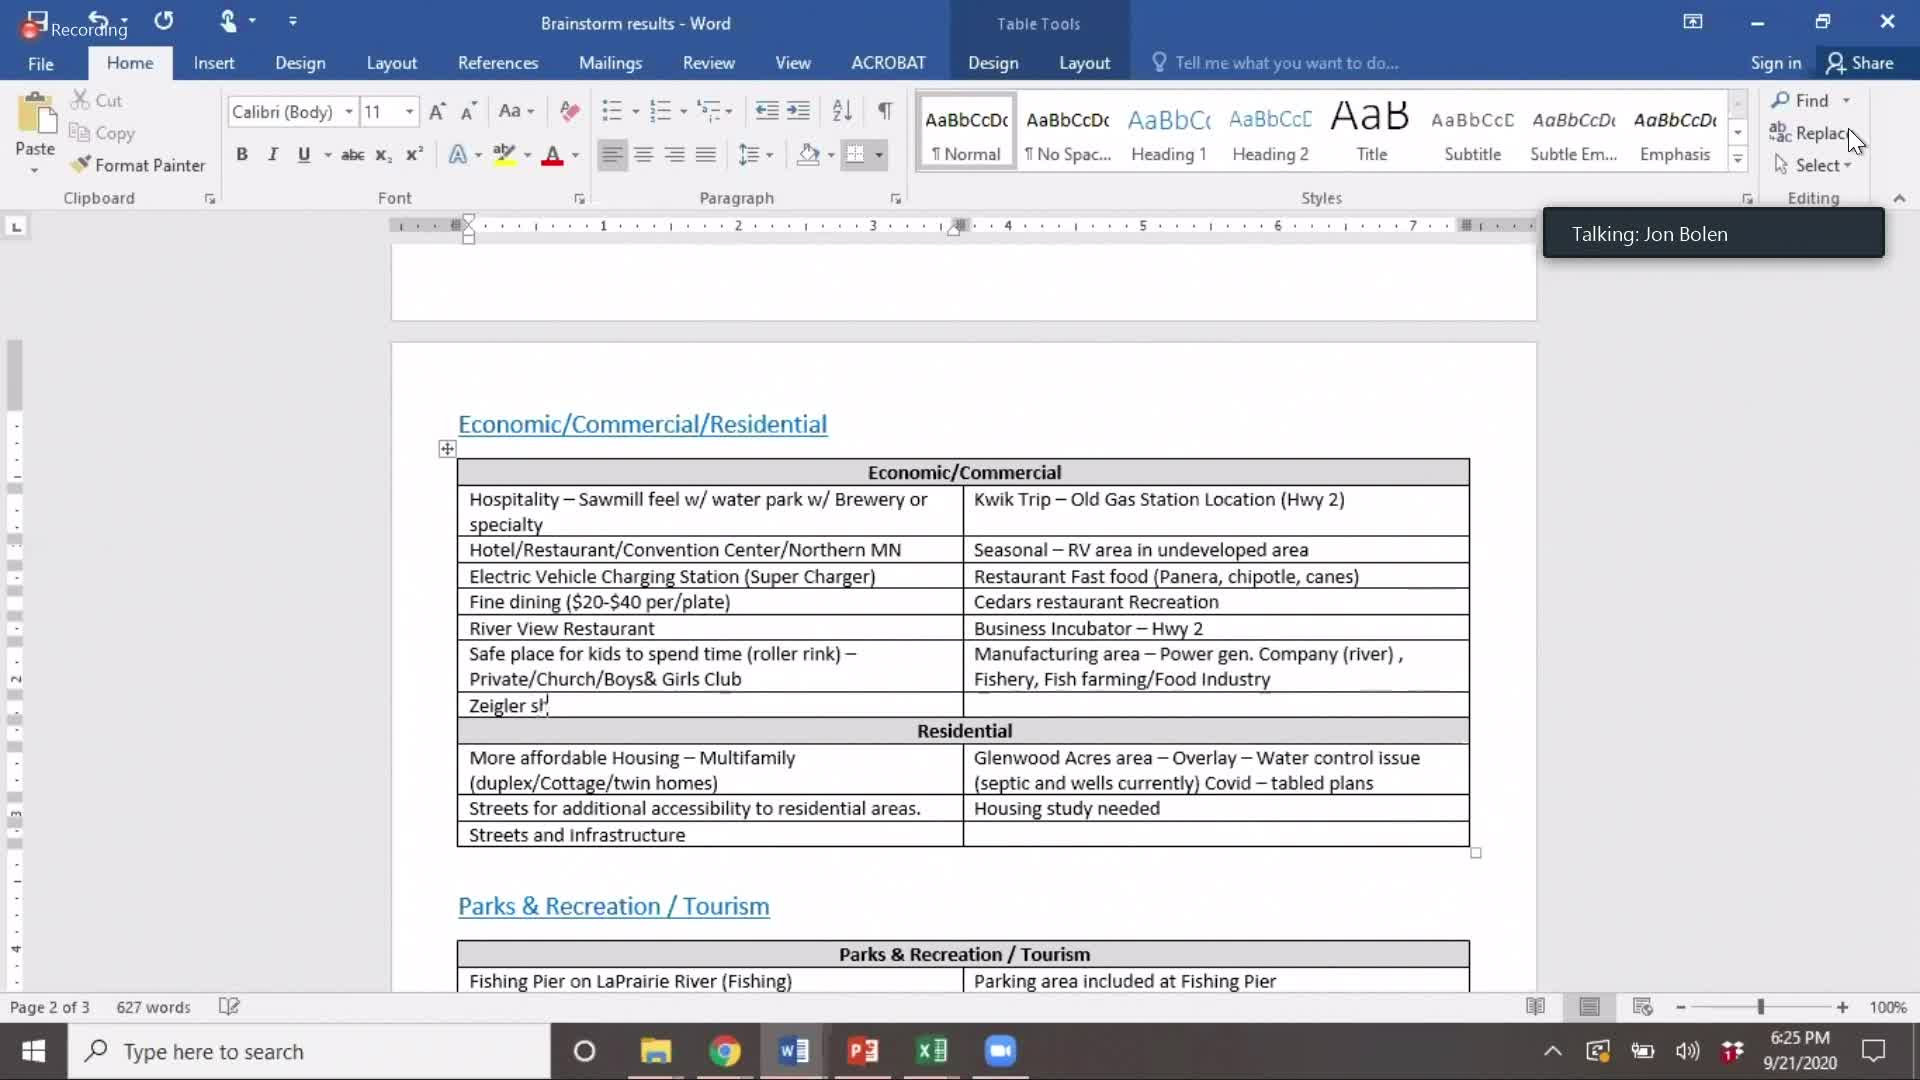Screen dimensions: 1920x1080
Task: Click the Zeigler cell in table
Action: tap(710, 705)
